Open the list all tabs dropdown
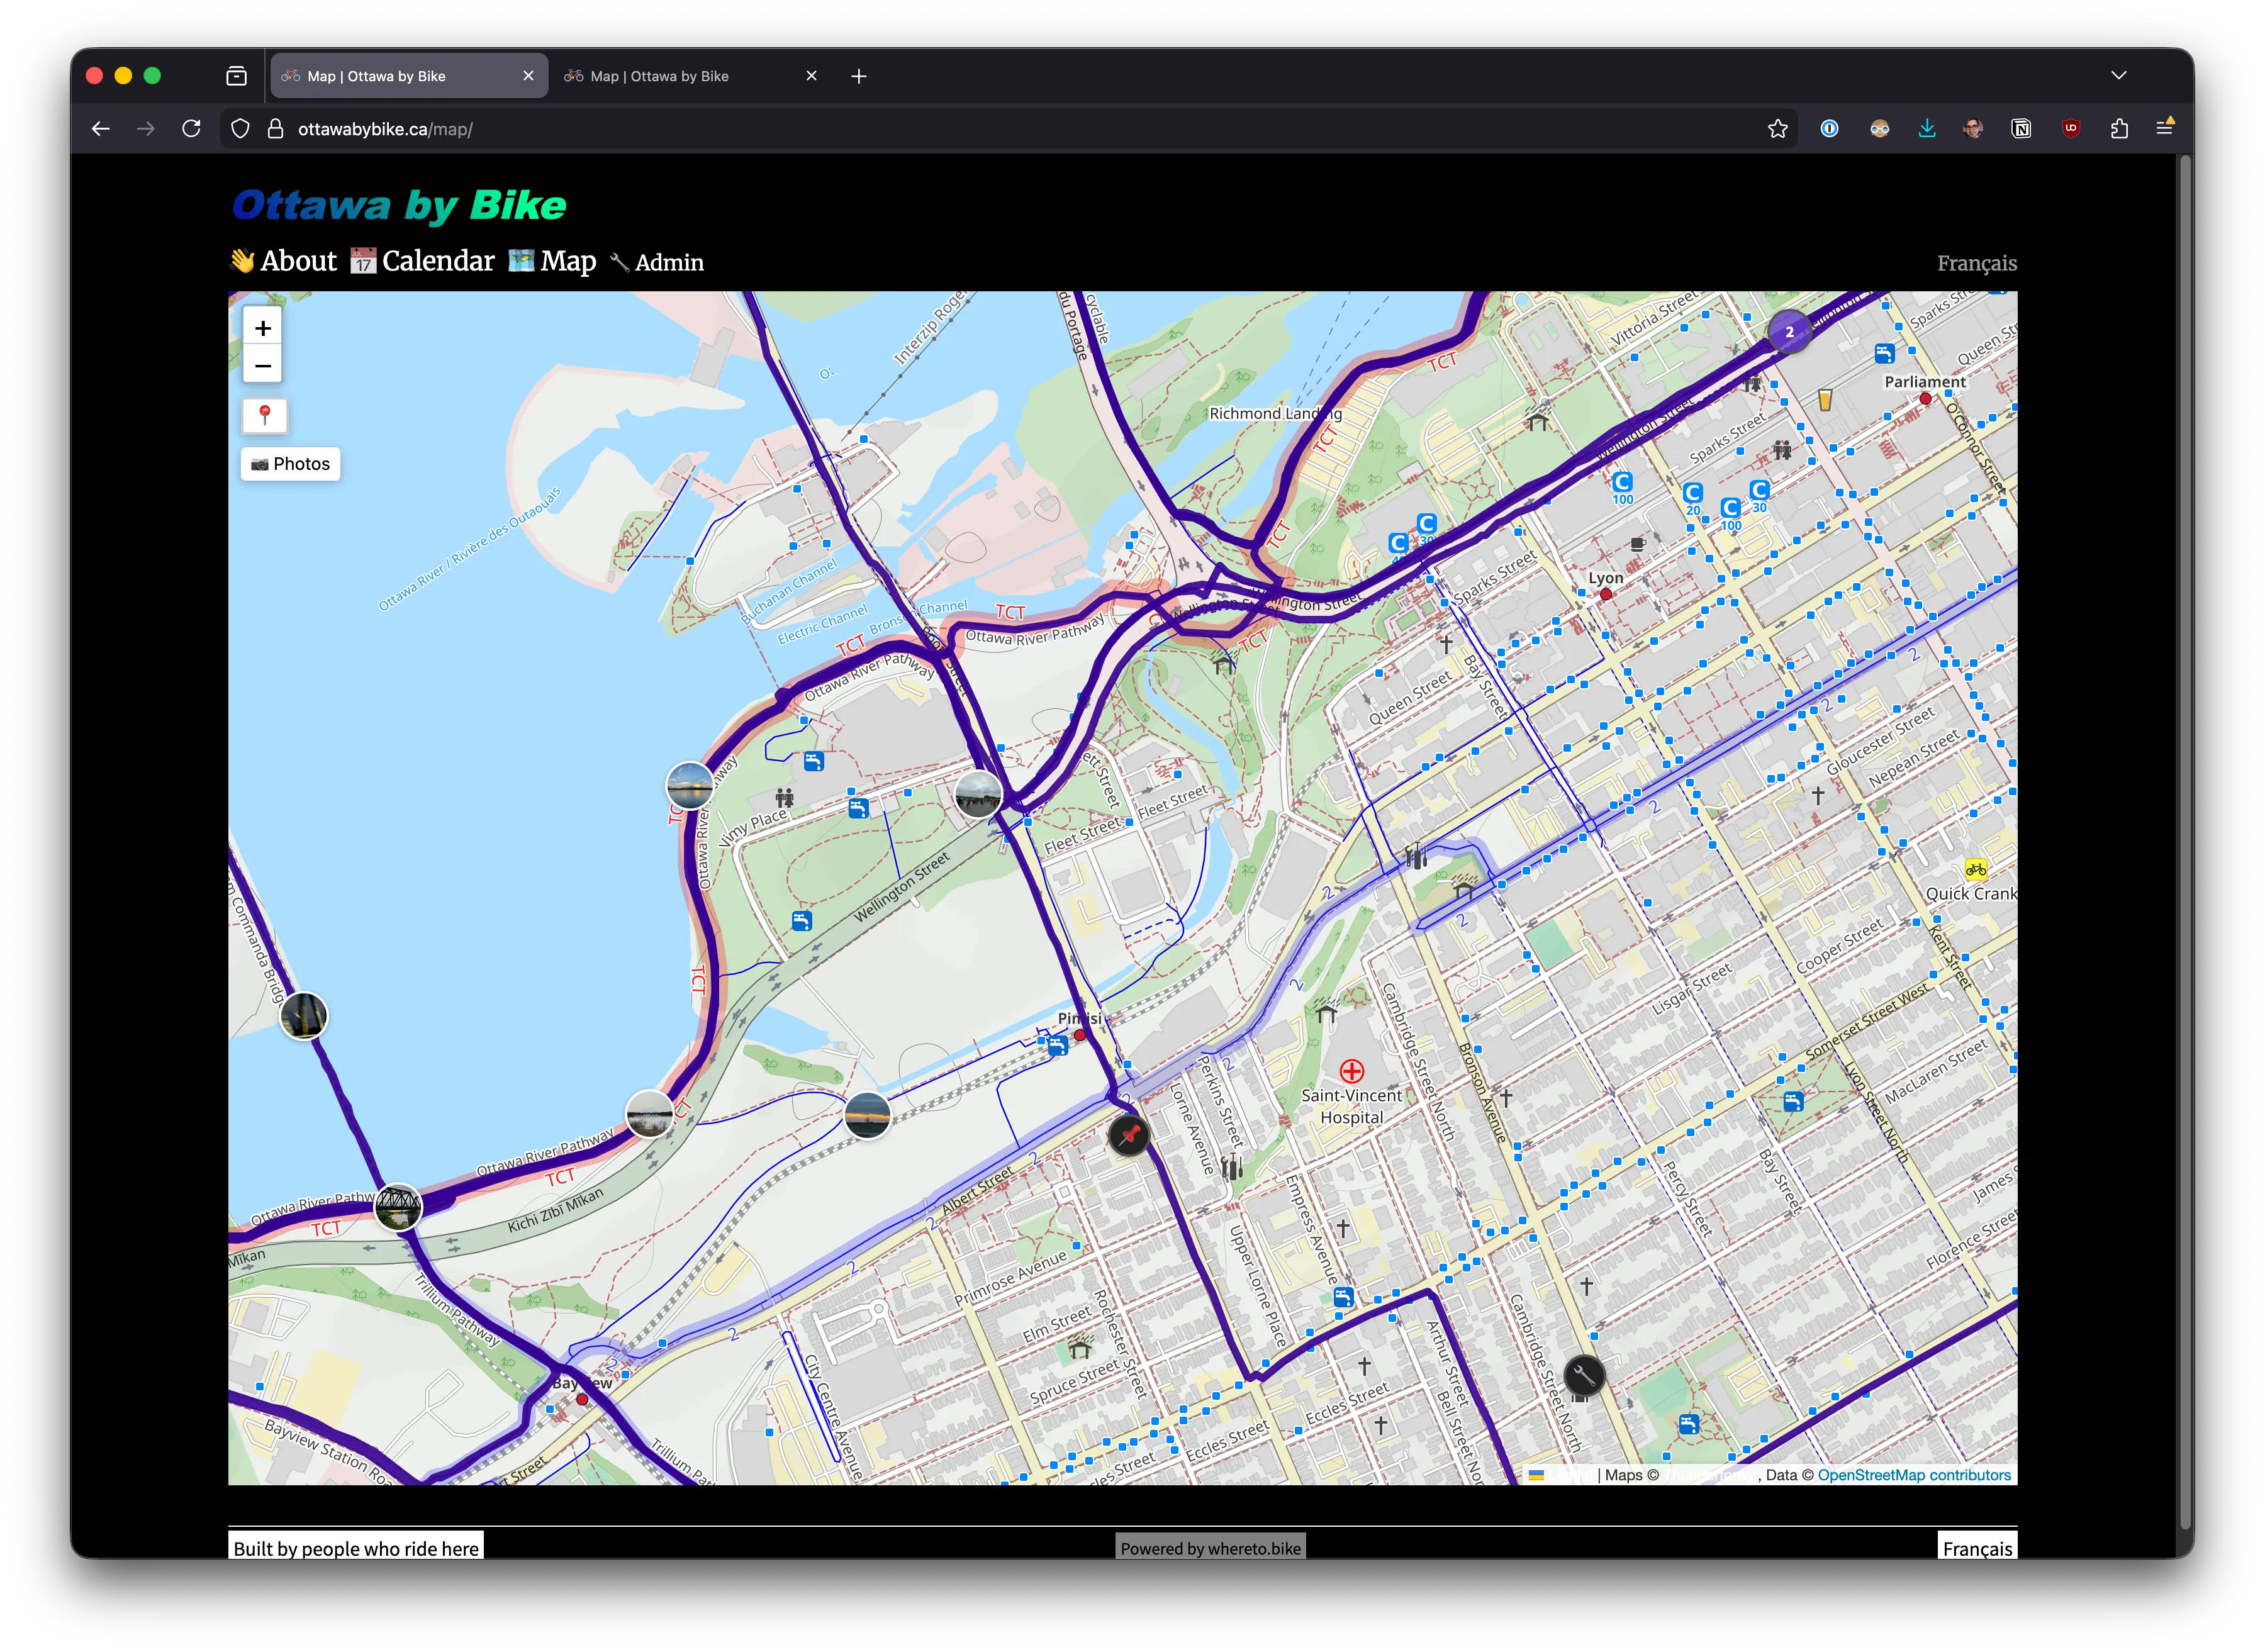Screen dimensions: 2265x1652 pos(2118,75)
